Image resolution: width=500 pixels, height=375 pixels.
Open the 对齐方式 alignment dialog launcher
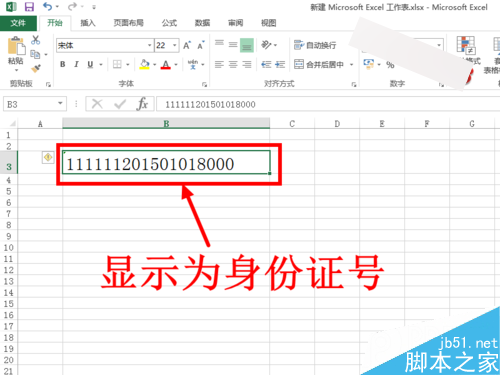point(353,85)
